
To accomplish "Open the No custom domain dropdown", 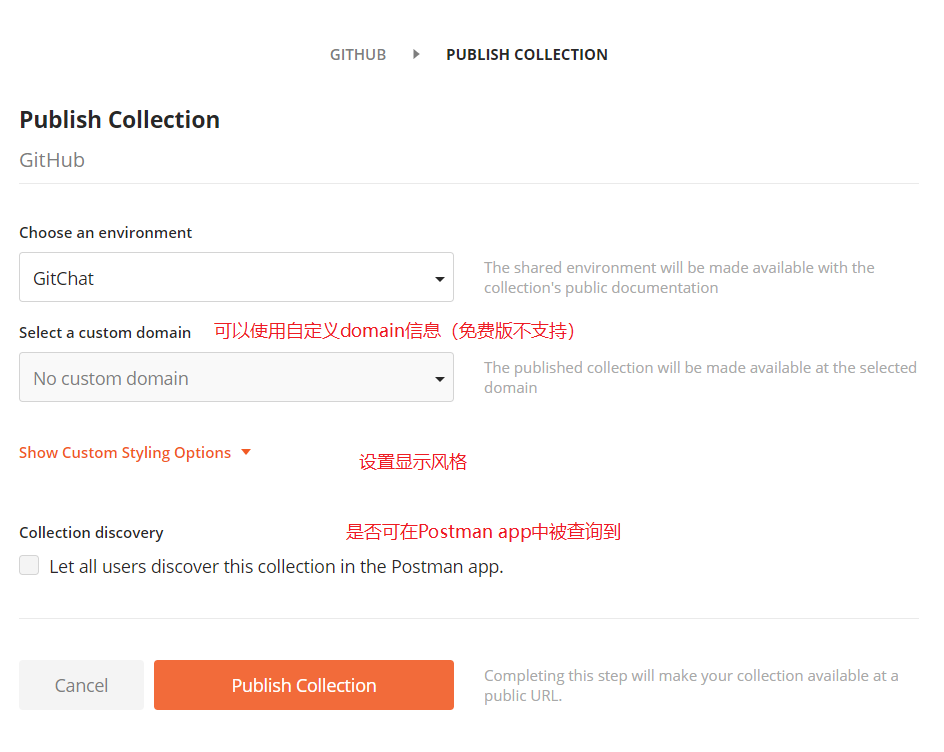I will tap(236, 377).
